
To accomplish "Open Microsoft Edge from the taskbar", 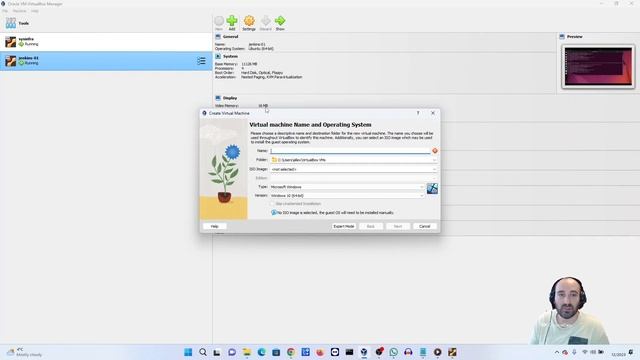I will (261, 352).
